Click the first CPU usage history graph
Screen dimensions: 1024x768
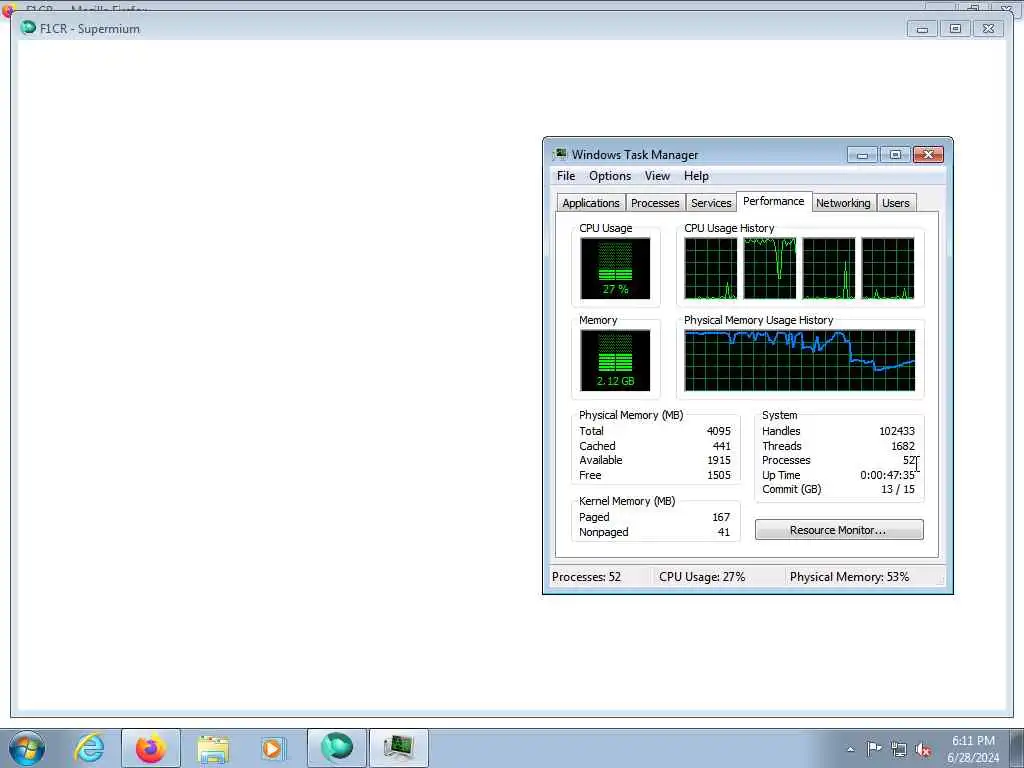[711, 268]
